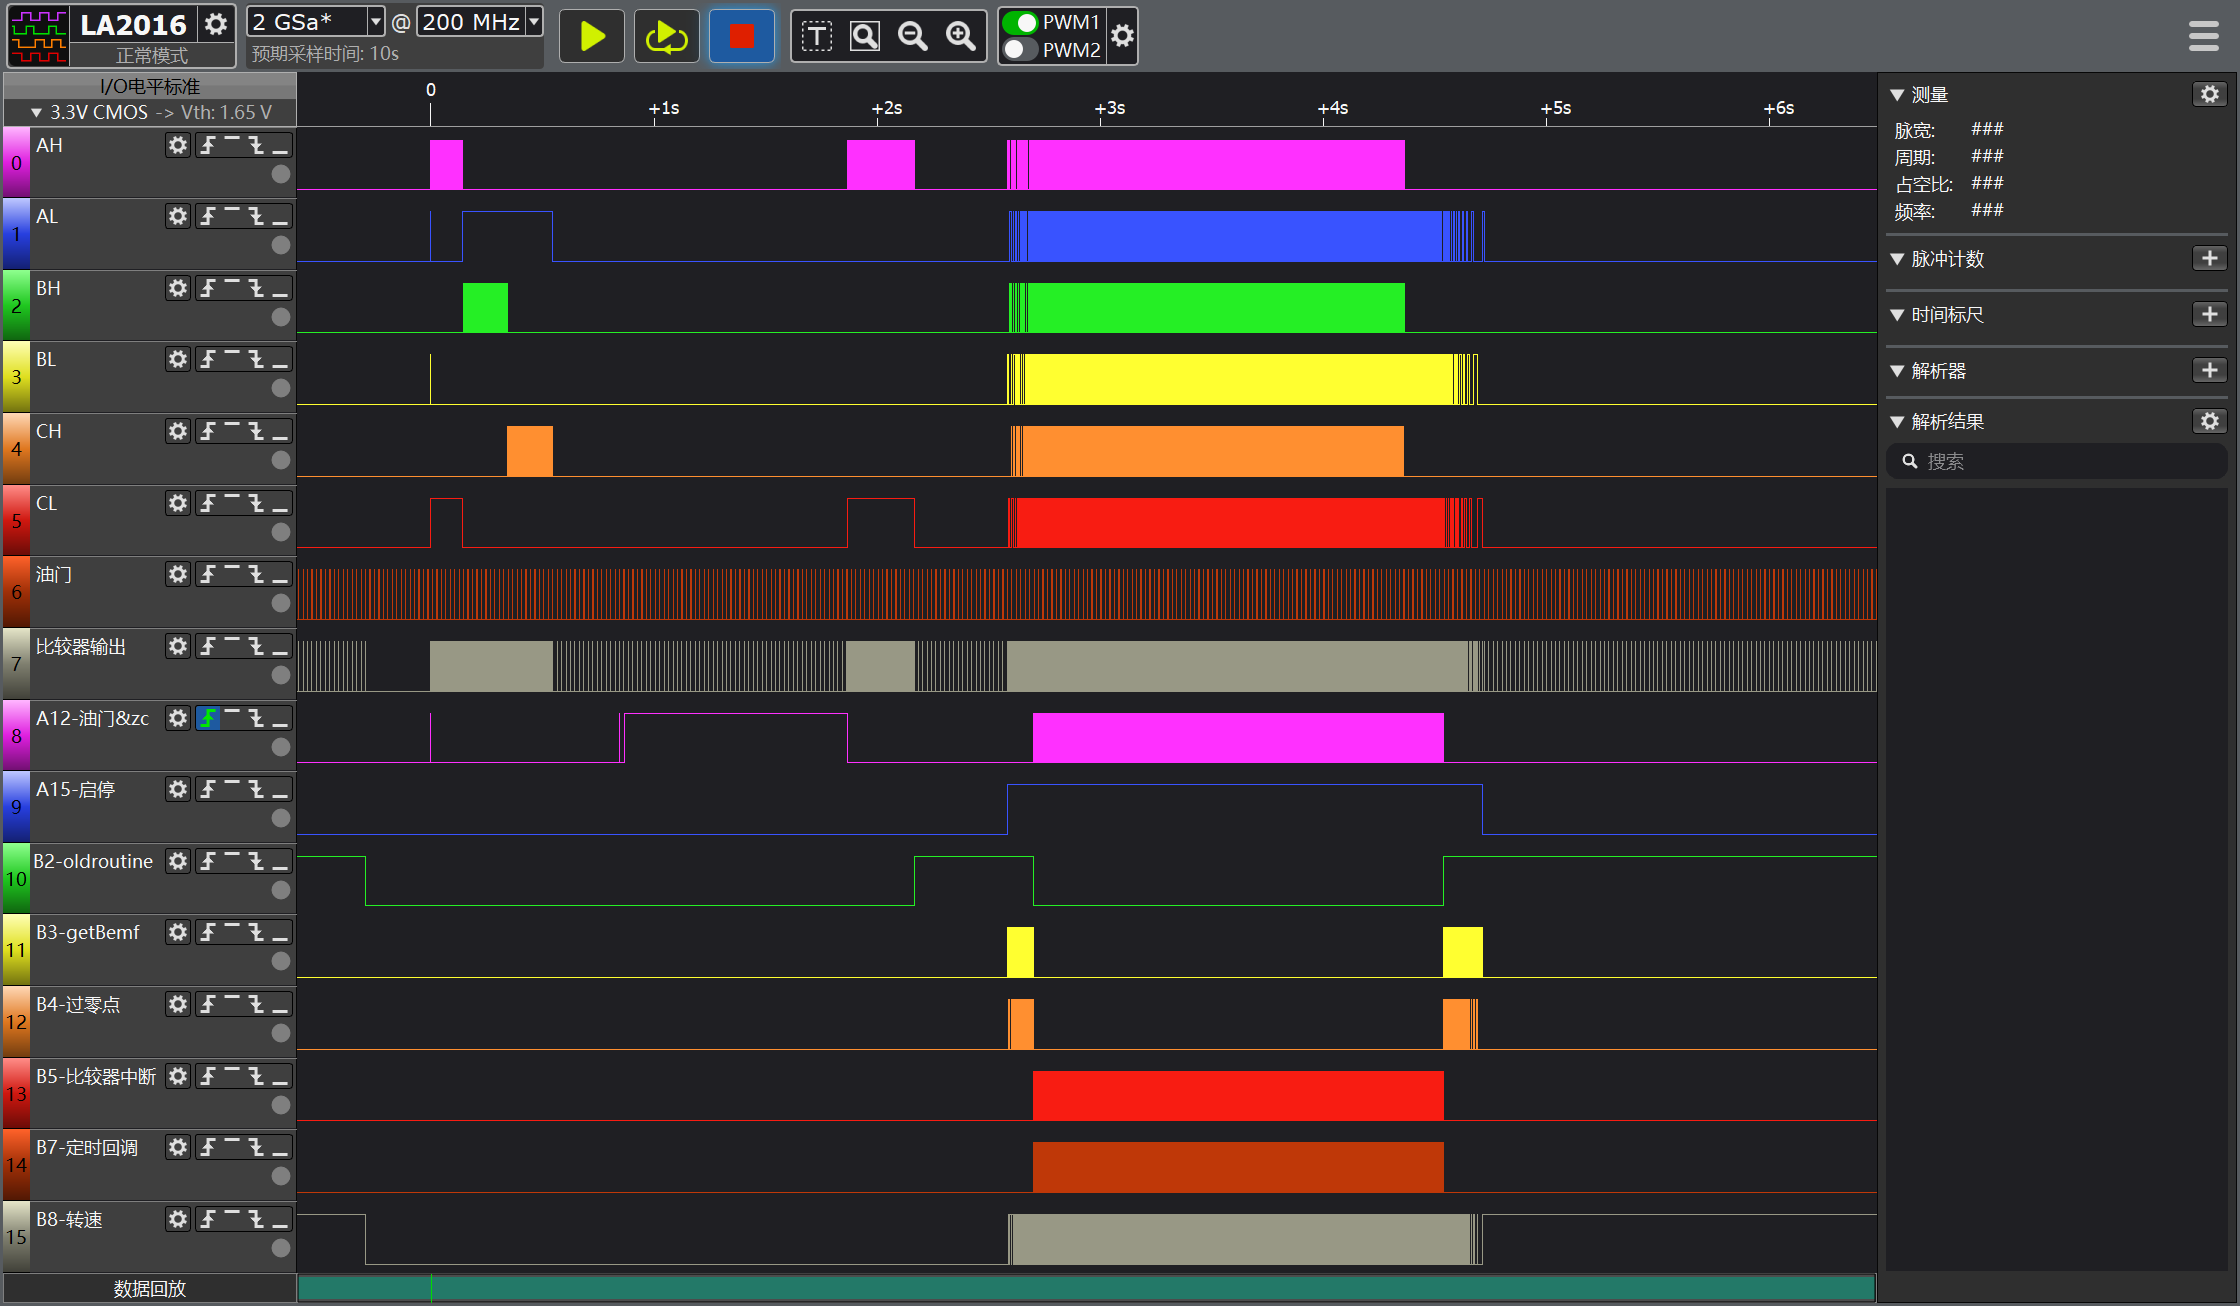2240x1306 pixels.
Task: Enable the PWM2 output switch
Action: 1020,49
